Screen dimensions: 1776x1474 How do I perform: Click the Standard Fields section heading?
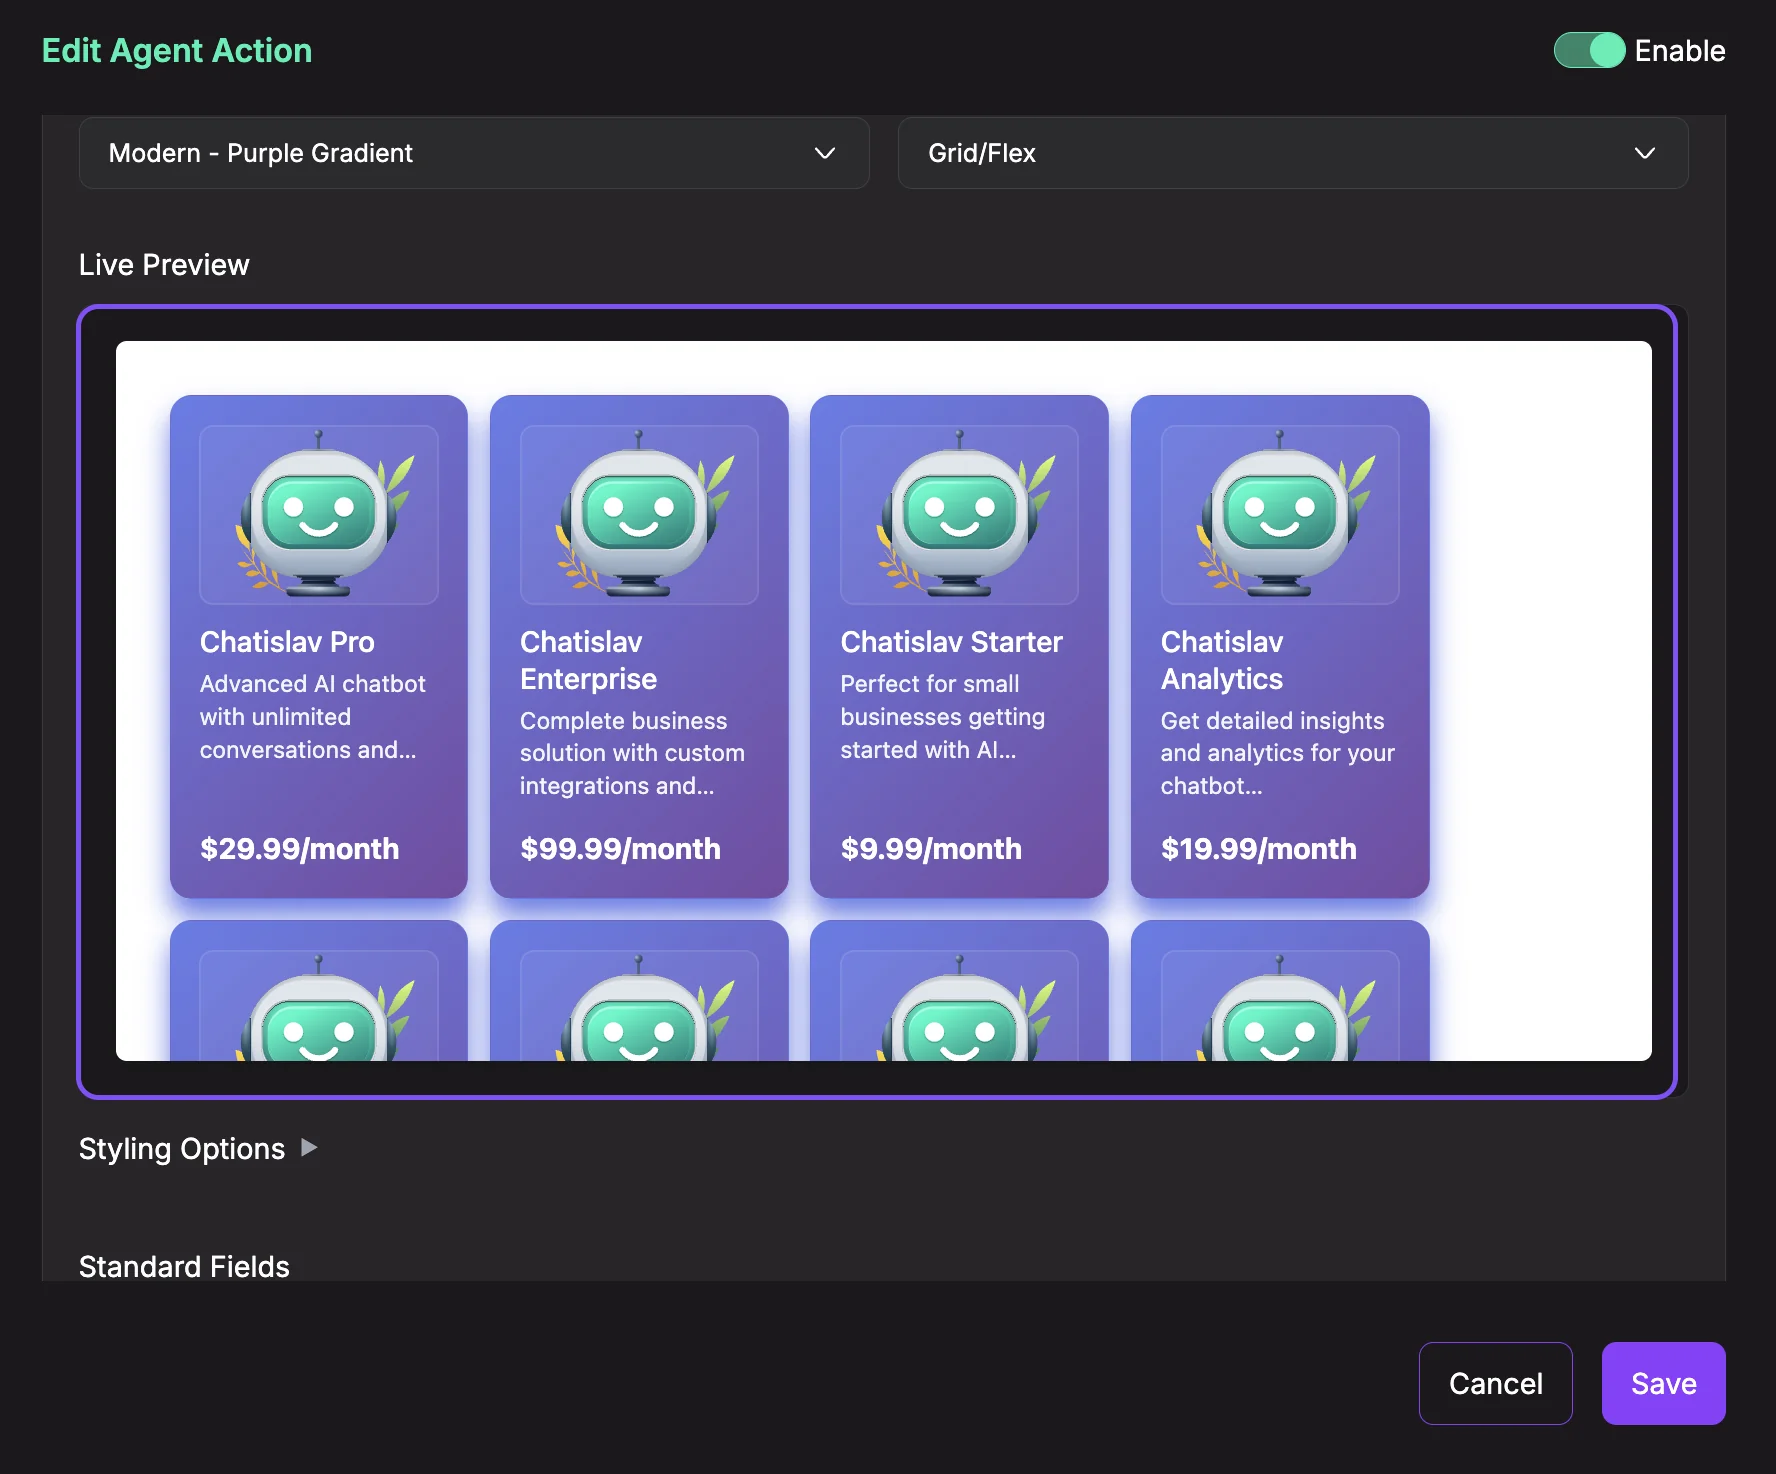click(184, 1266)
